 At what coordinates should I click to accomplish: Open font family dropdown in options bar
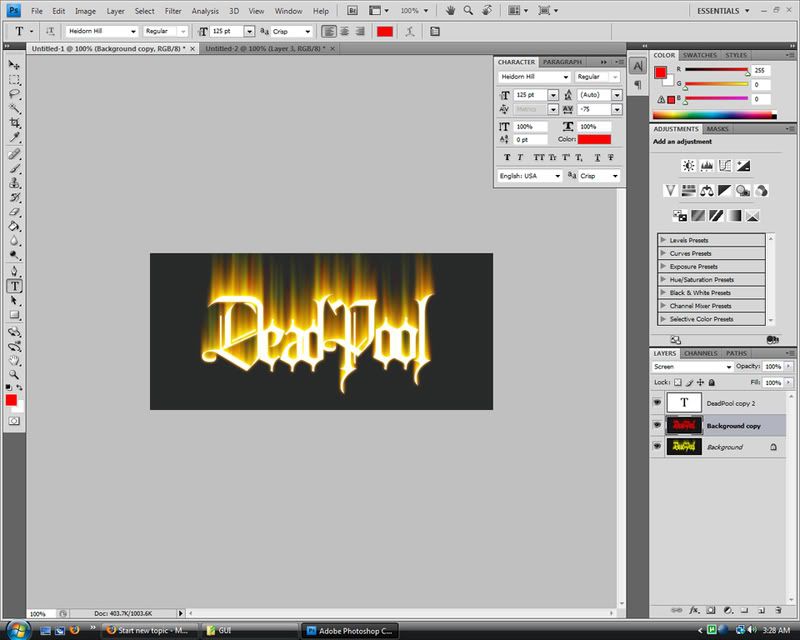pos(133,32)
